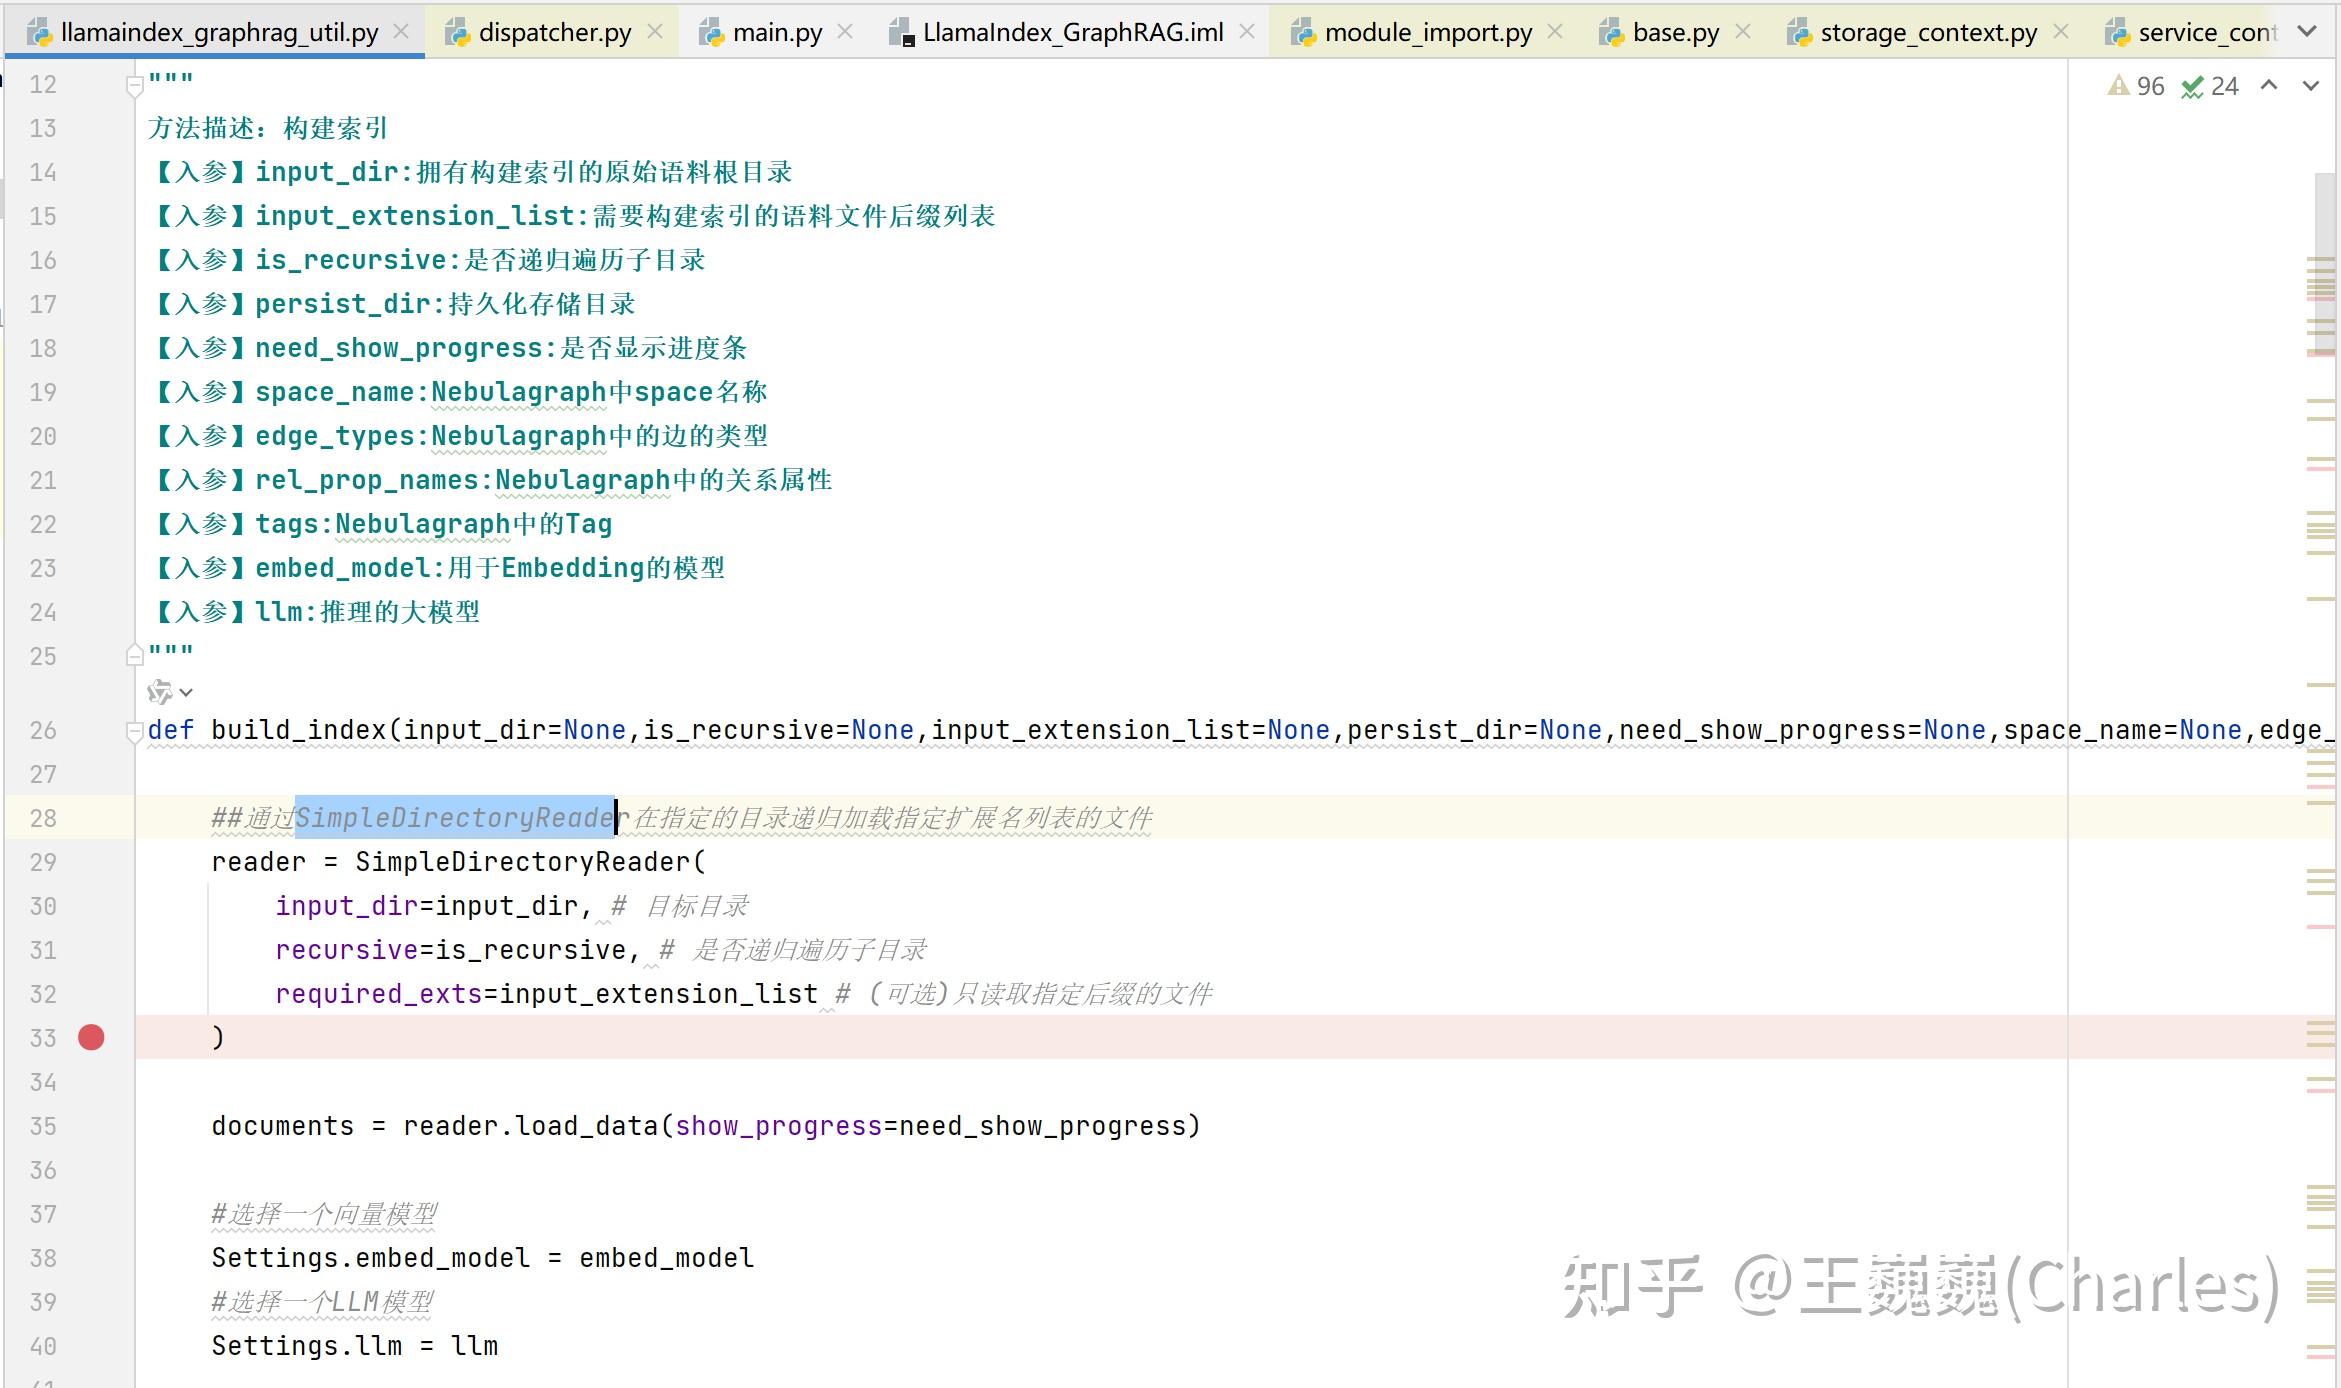Image resolution: width=2341 pixels, height=1388 pixels.
Task: Collapse the build_index function fold arrow at line 26
Action: pyautogui.click(x=137, y=730)
